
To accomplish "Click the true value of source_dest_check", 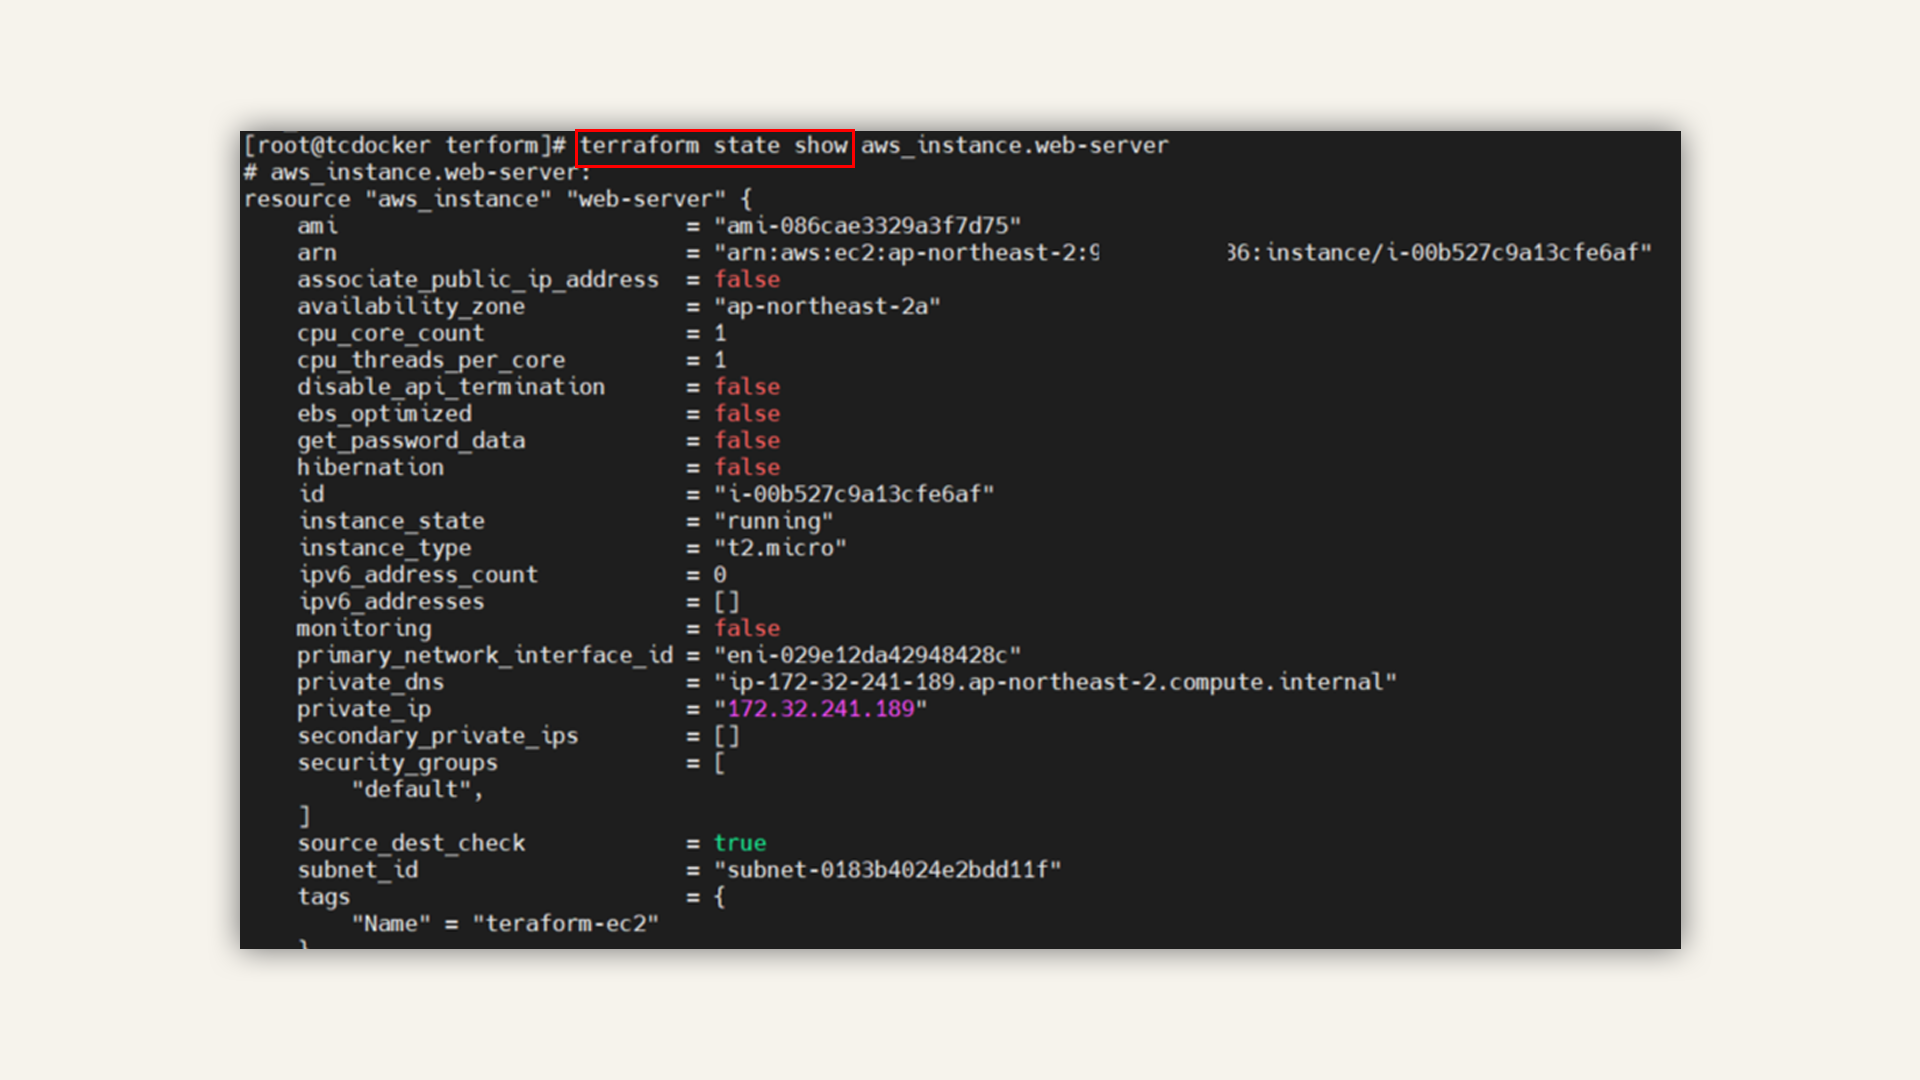I will 740,843.
